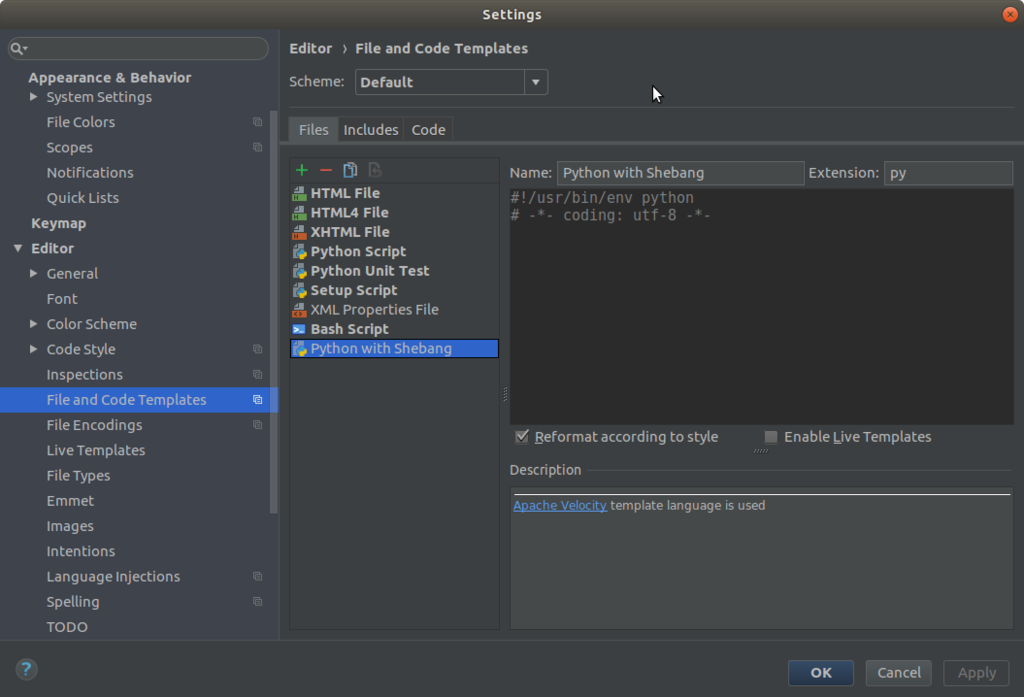Click inside the template code editor

[x=761, y=307]
